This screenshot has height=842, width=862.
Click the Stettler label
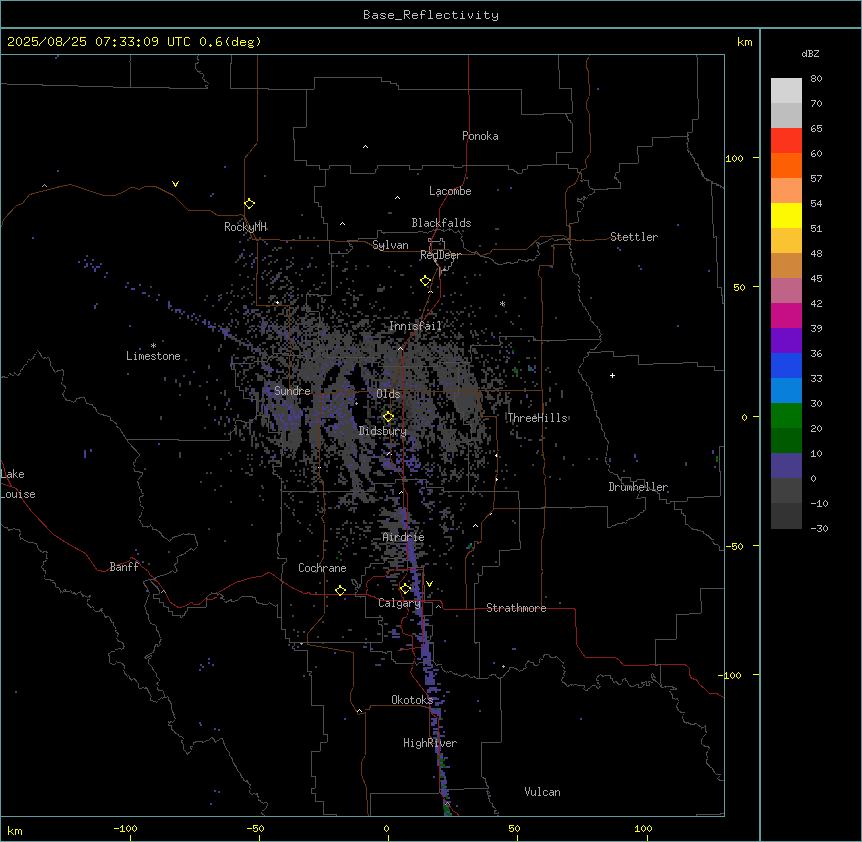point(634,237)
